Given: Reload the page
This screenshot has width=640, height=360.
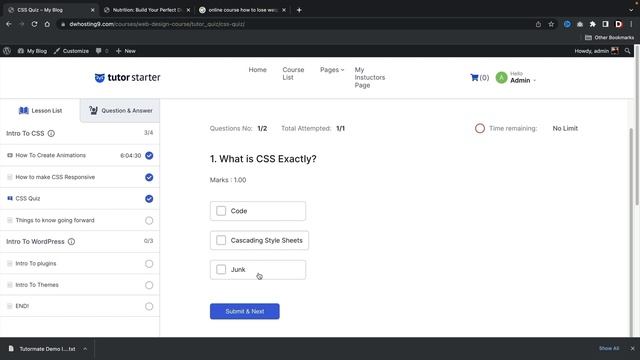Looking at the screenshot, I should click(34, 24).
